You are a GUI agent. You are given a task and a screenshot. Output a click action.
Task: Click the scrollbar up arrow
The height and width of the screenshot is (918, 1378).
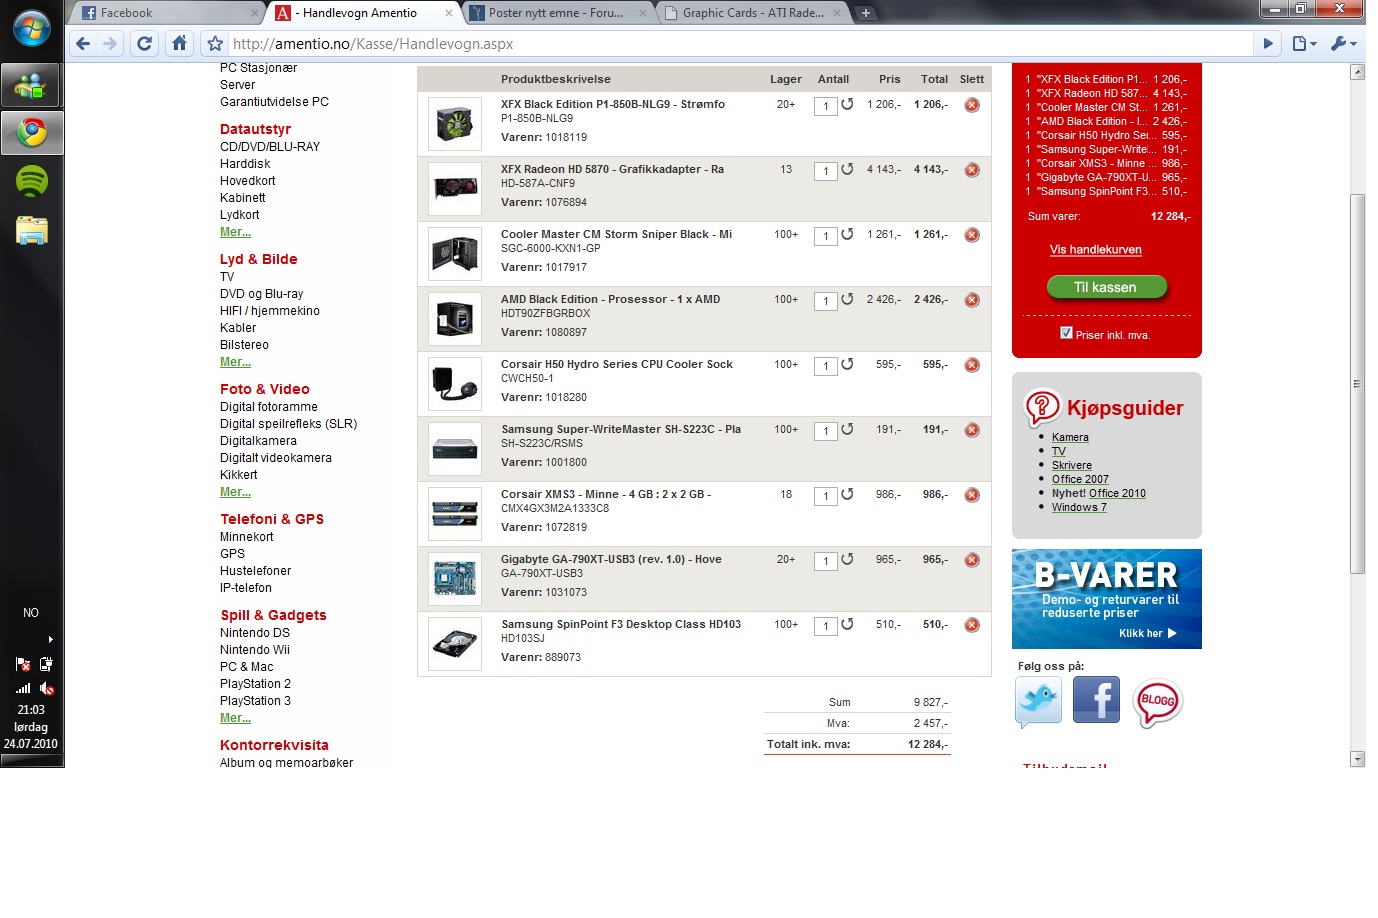coord(1357,72)
